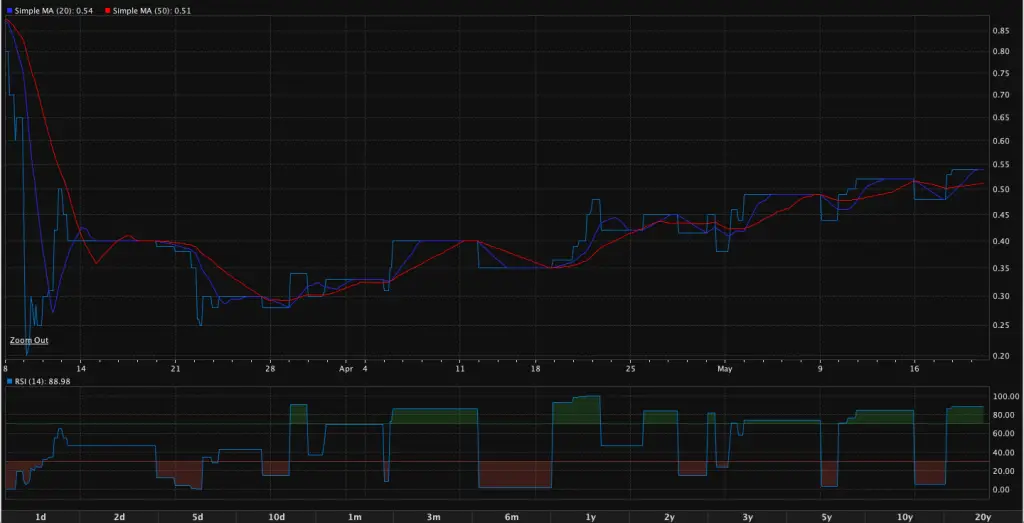
Task: Click the May label on the date axis
Action: pyautogui.click(x=725, y=367)
